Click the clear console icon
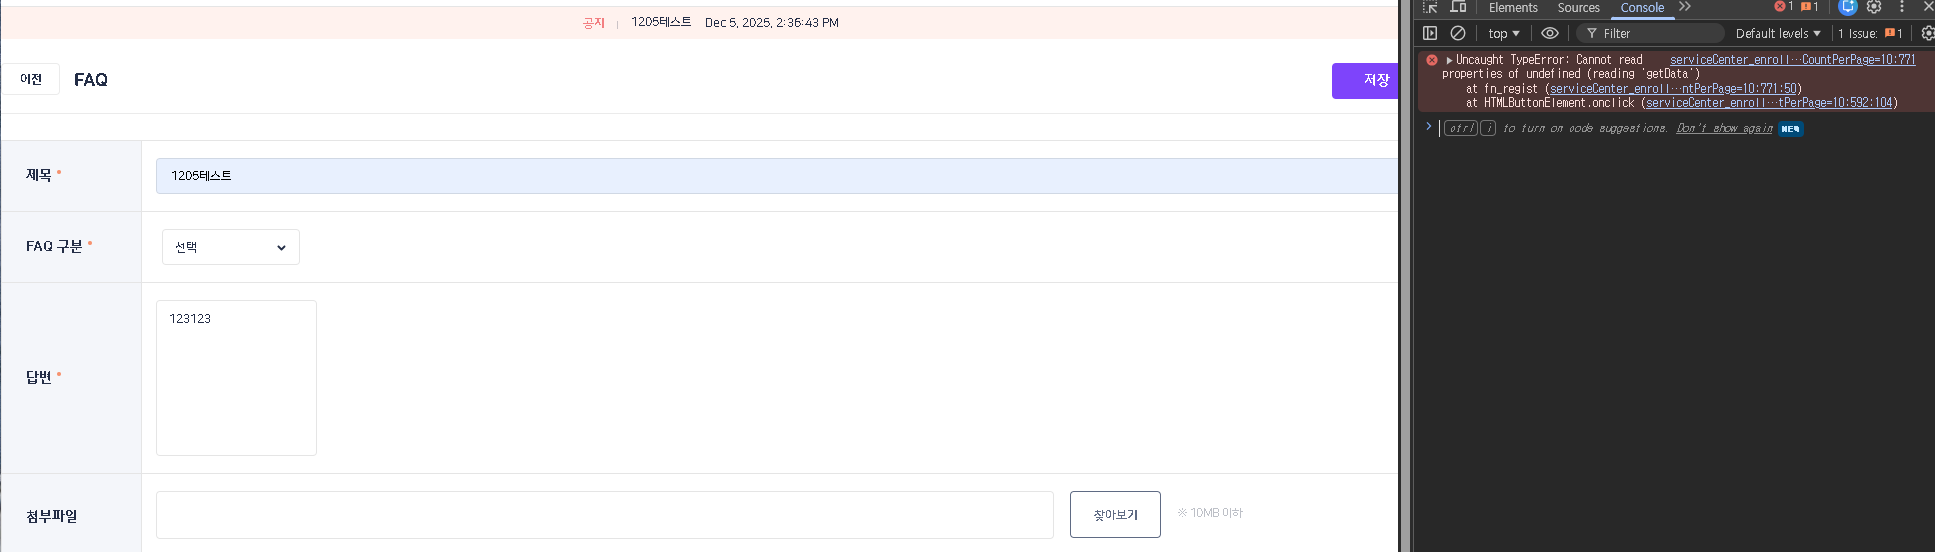The height and width of the screenshot is (552, 1935). [x=1458, y=33]
